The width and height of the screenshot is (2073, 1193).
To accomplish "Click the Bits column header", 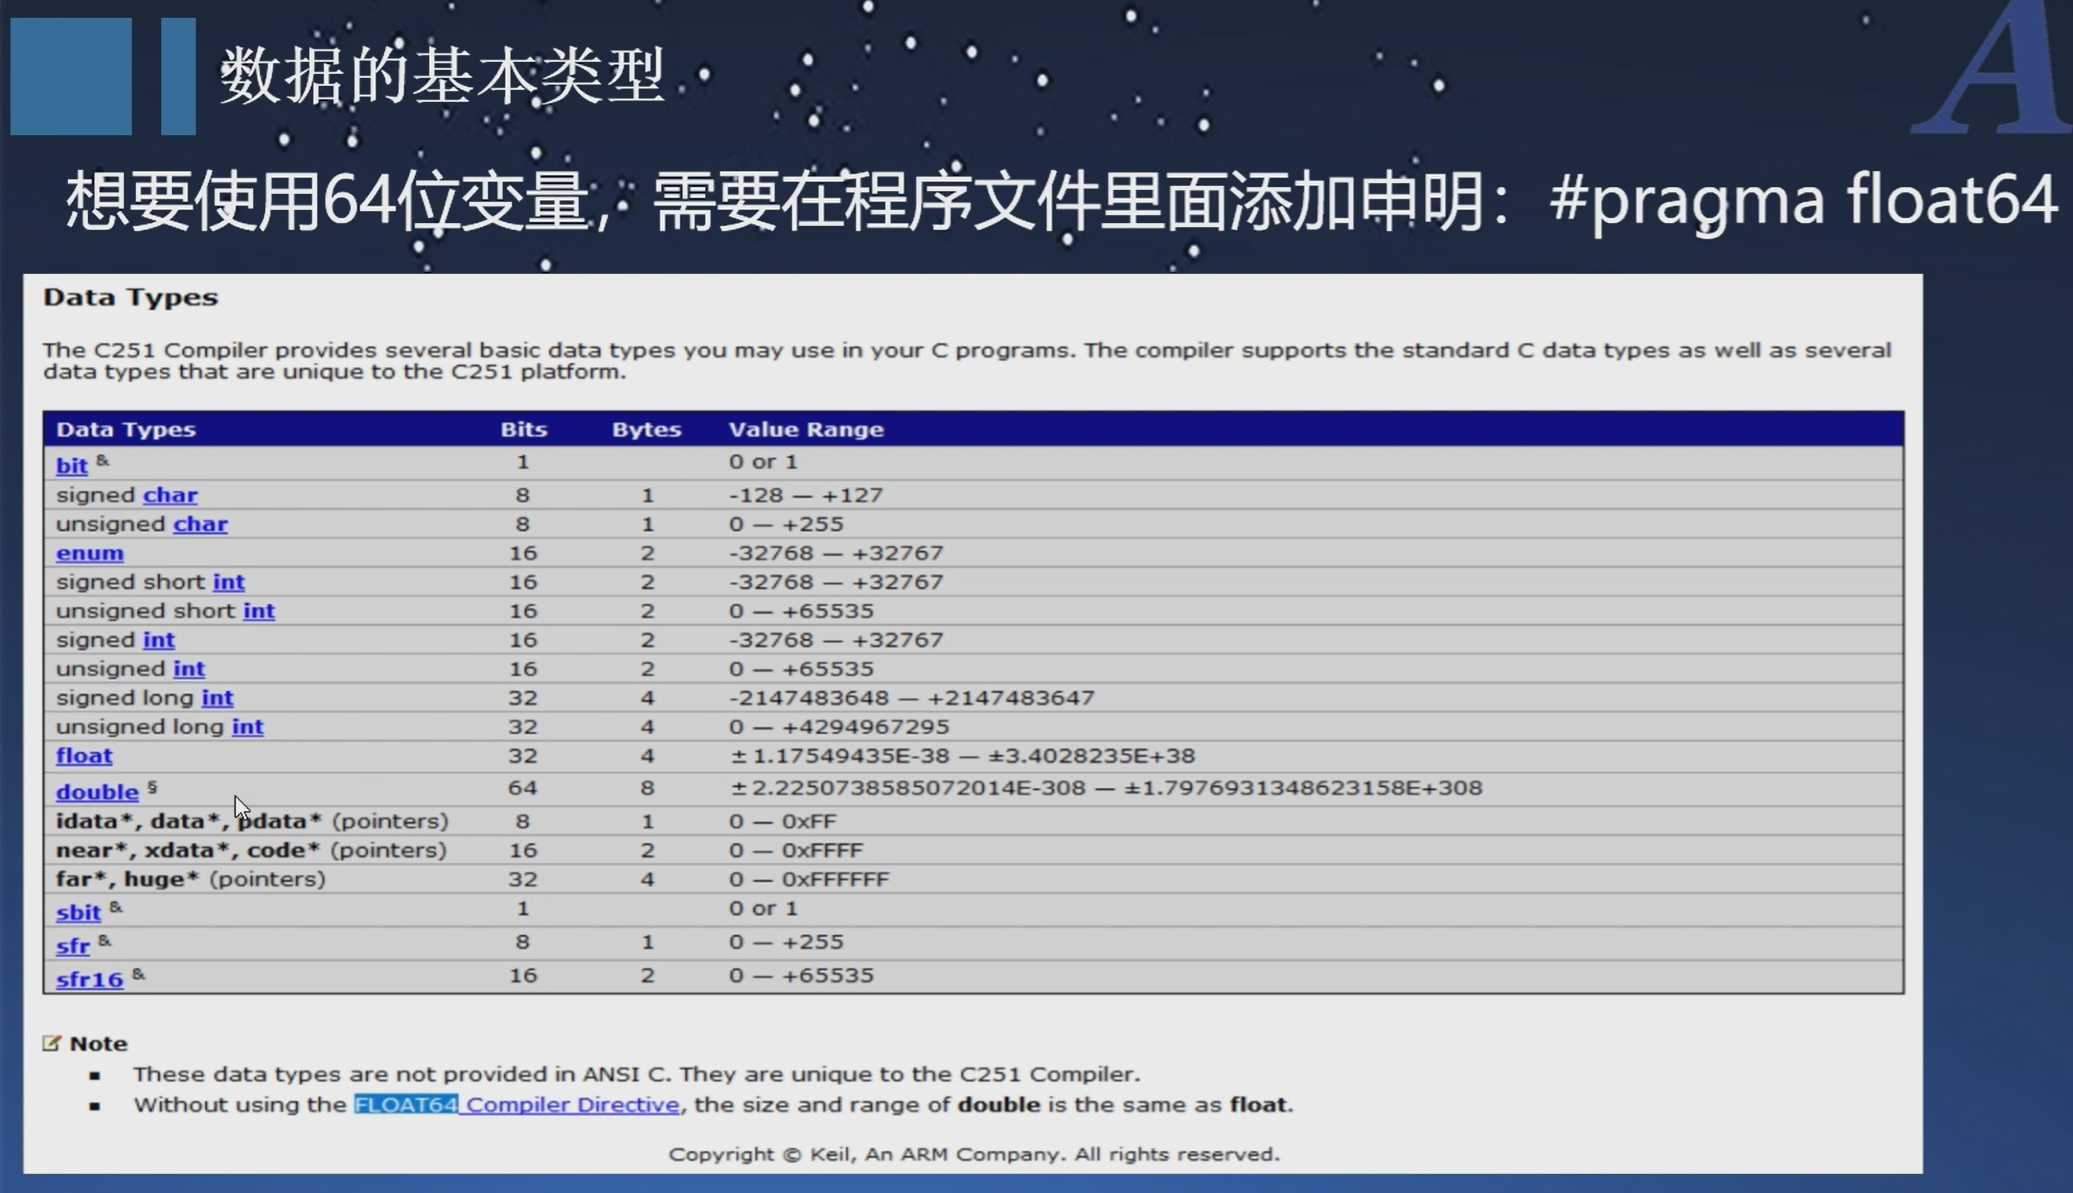I will click(x=524, y=429).
